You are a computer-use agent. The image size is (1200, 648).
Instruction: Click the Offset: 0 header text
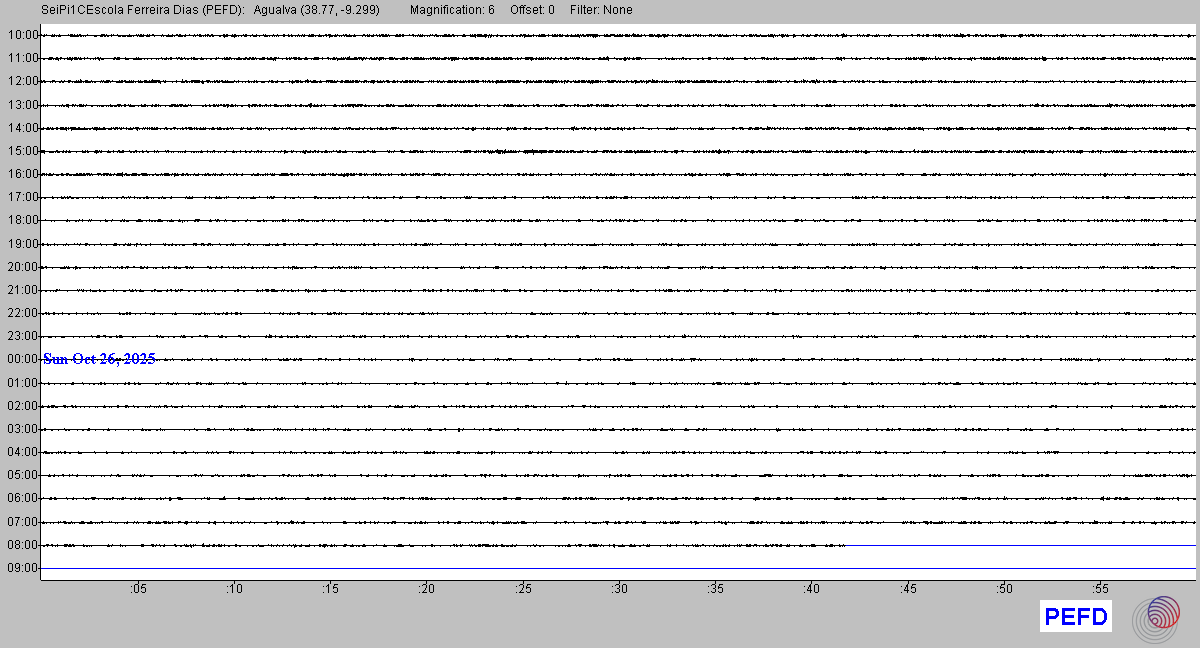tap(532, 10)
